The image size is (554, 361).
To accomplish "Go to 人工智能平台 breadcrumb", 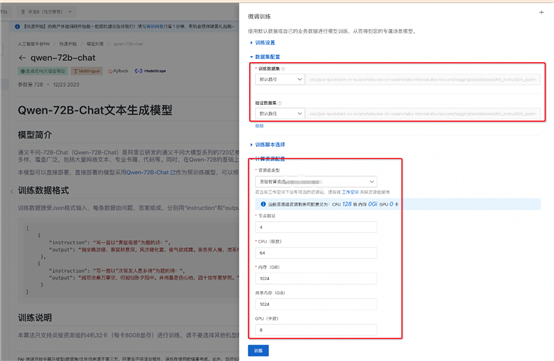I will point(34,44).
